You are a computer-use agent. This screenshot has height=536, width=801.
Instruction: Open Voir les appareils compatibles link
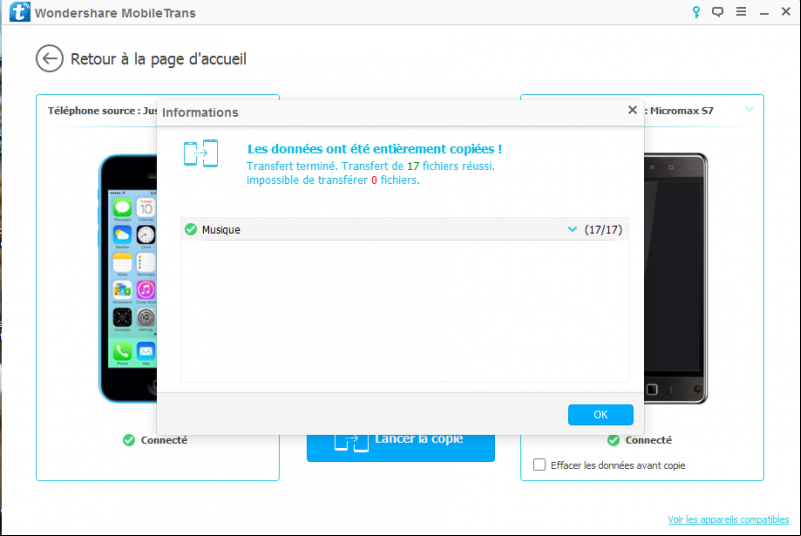click(728, 520)
